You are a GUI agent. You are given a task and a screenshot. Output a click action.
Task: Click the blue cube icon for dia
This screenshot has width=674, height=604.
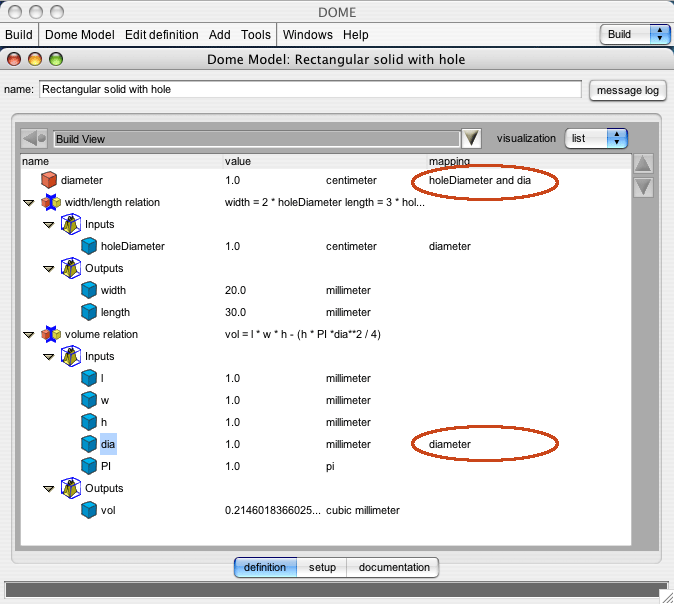point(89,444)
